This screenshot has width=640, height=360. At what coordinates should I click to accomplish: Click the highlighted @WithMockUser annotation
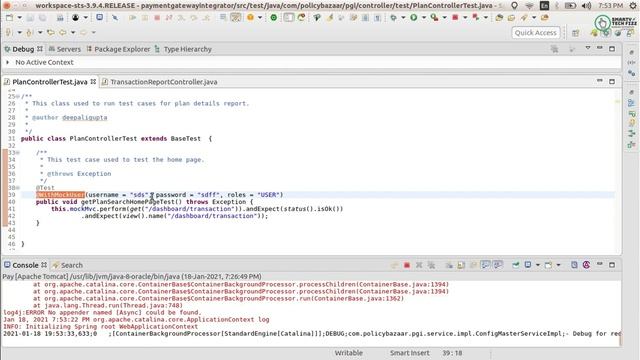coord(60,195)
